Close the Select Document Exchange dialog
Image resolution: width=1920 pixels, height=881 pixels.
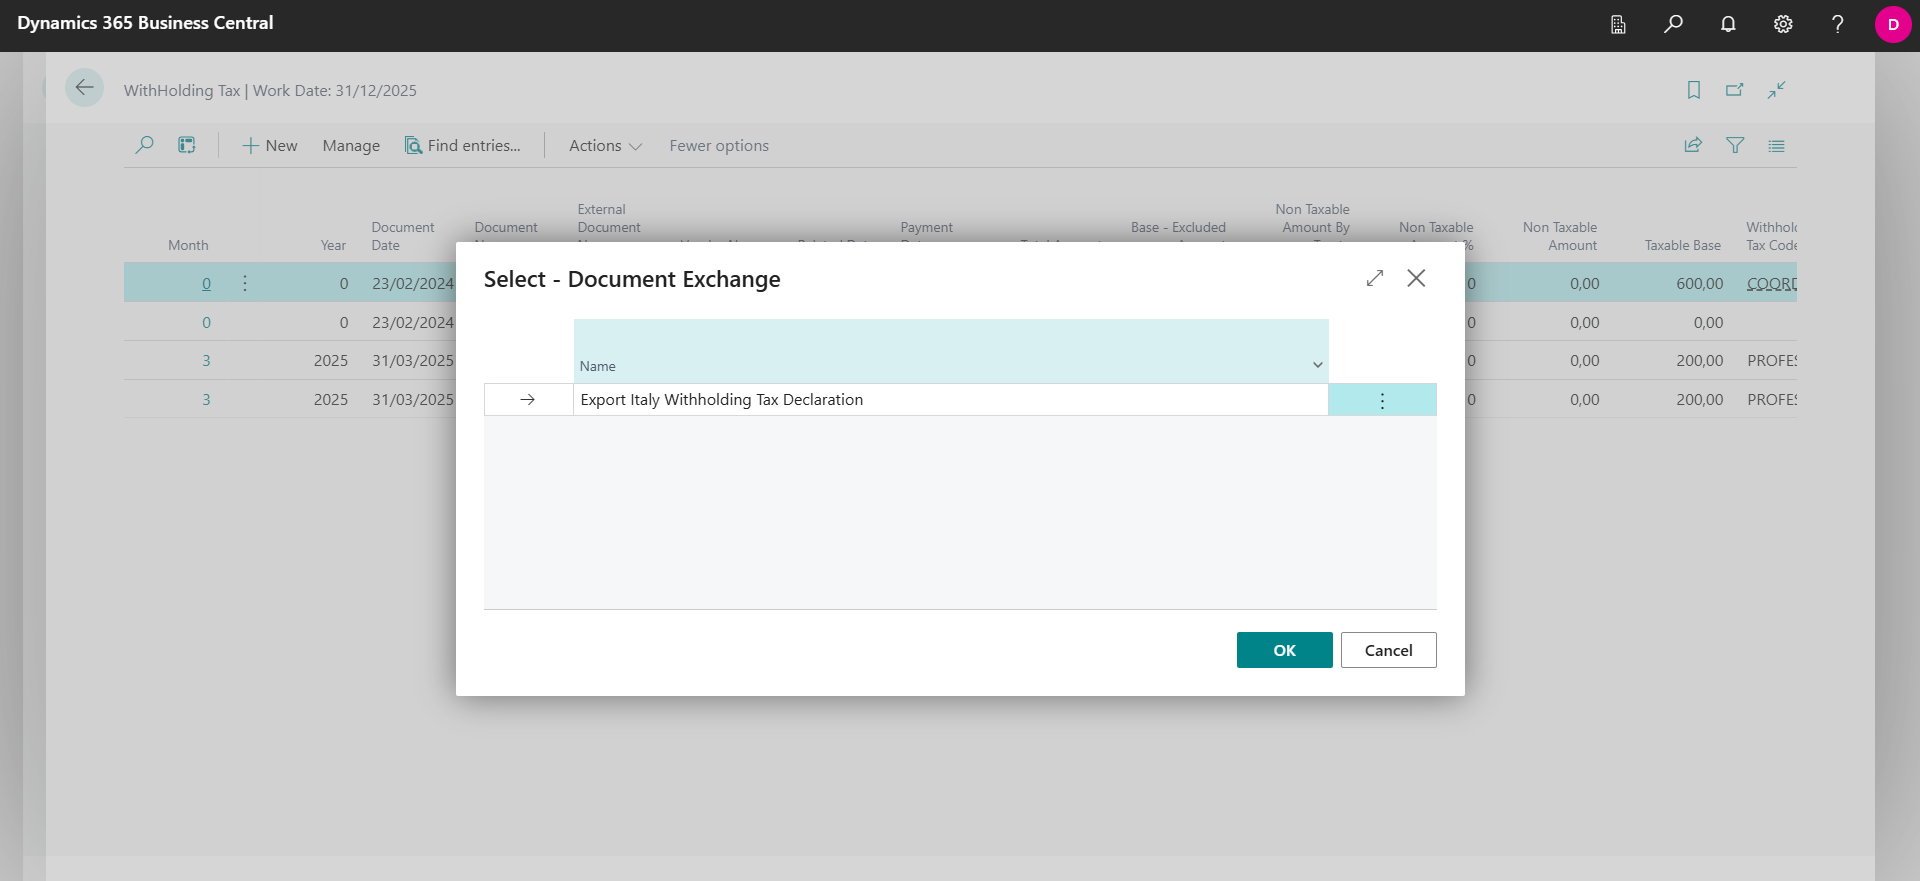[1416, 278]
